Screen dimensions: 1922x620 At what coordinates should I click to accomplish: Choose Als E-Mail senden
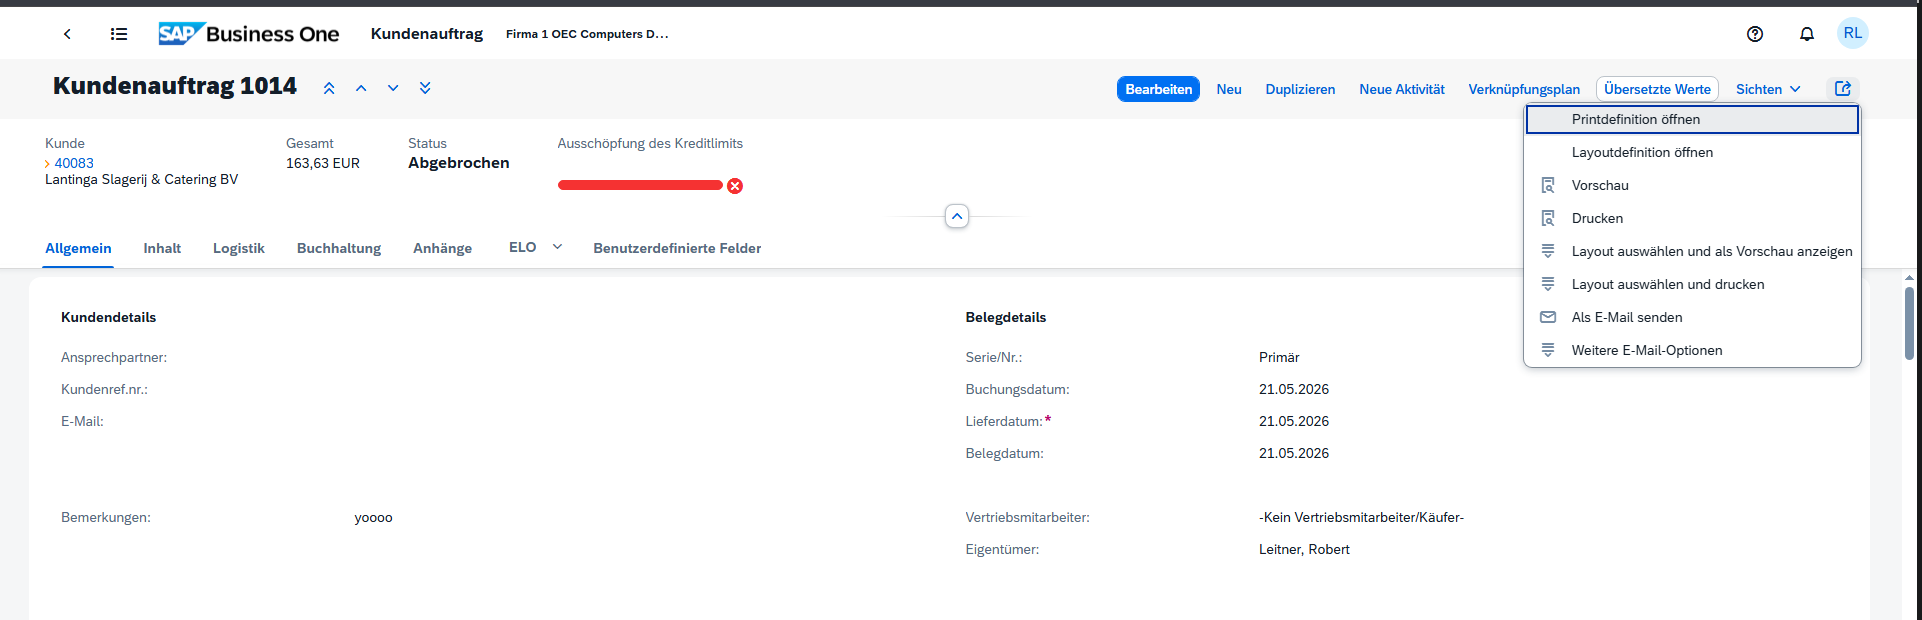1692,317
